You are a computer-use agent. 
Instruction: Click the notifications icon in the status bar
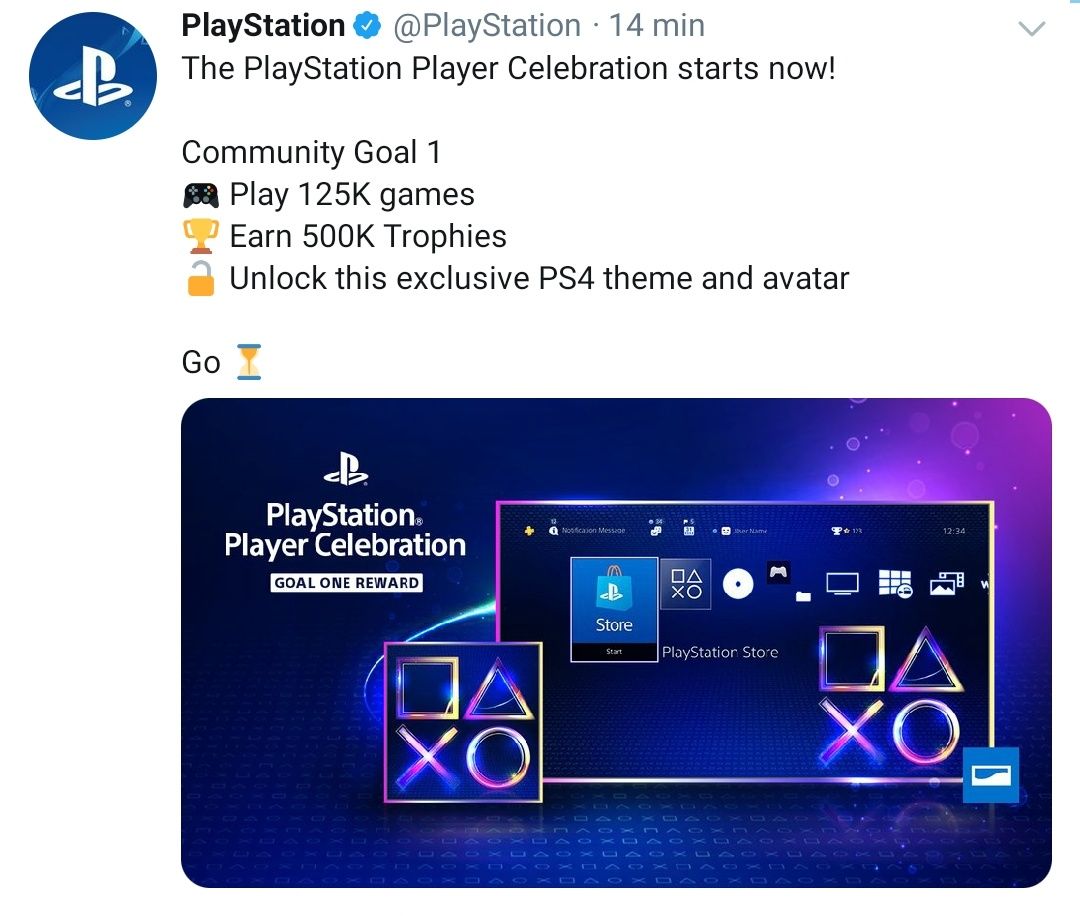[553, 531]
